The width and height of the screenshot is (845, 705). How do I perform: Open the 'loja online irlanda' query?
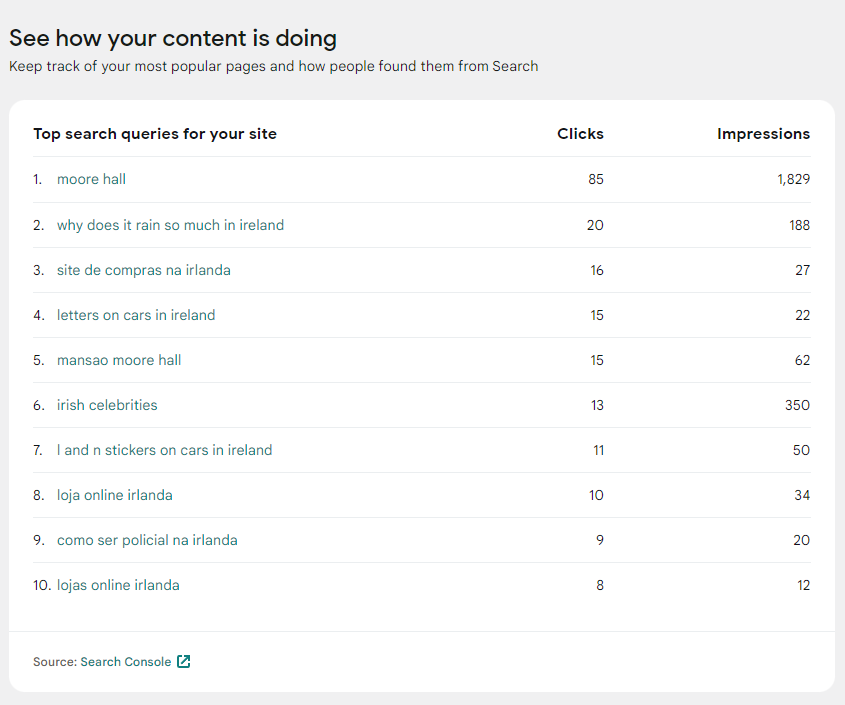click(x=115, y=495)
